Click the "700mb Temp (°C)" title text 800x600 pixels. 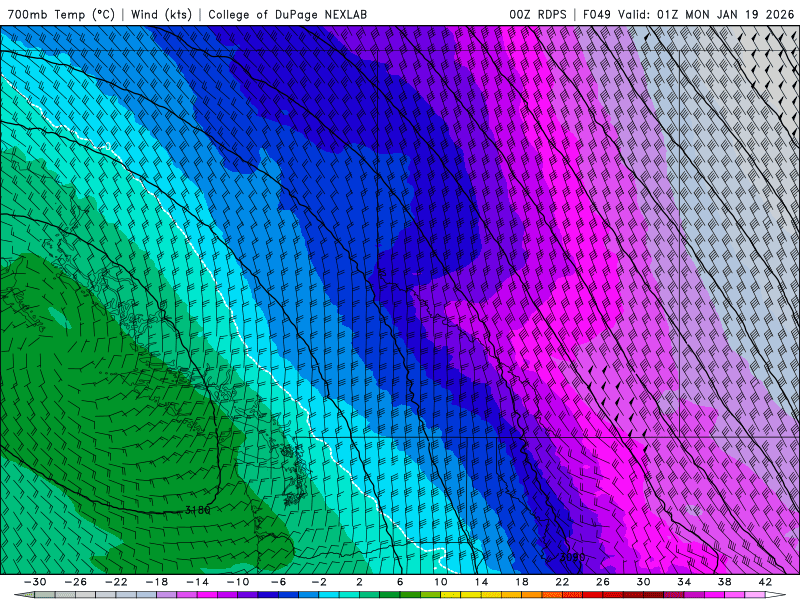tap(61, 14)
